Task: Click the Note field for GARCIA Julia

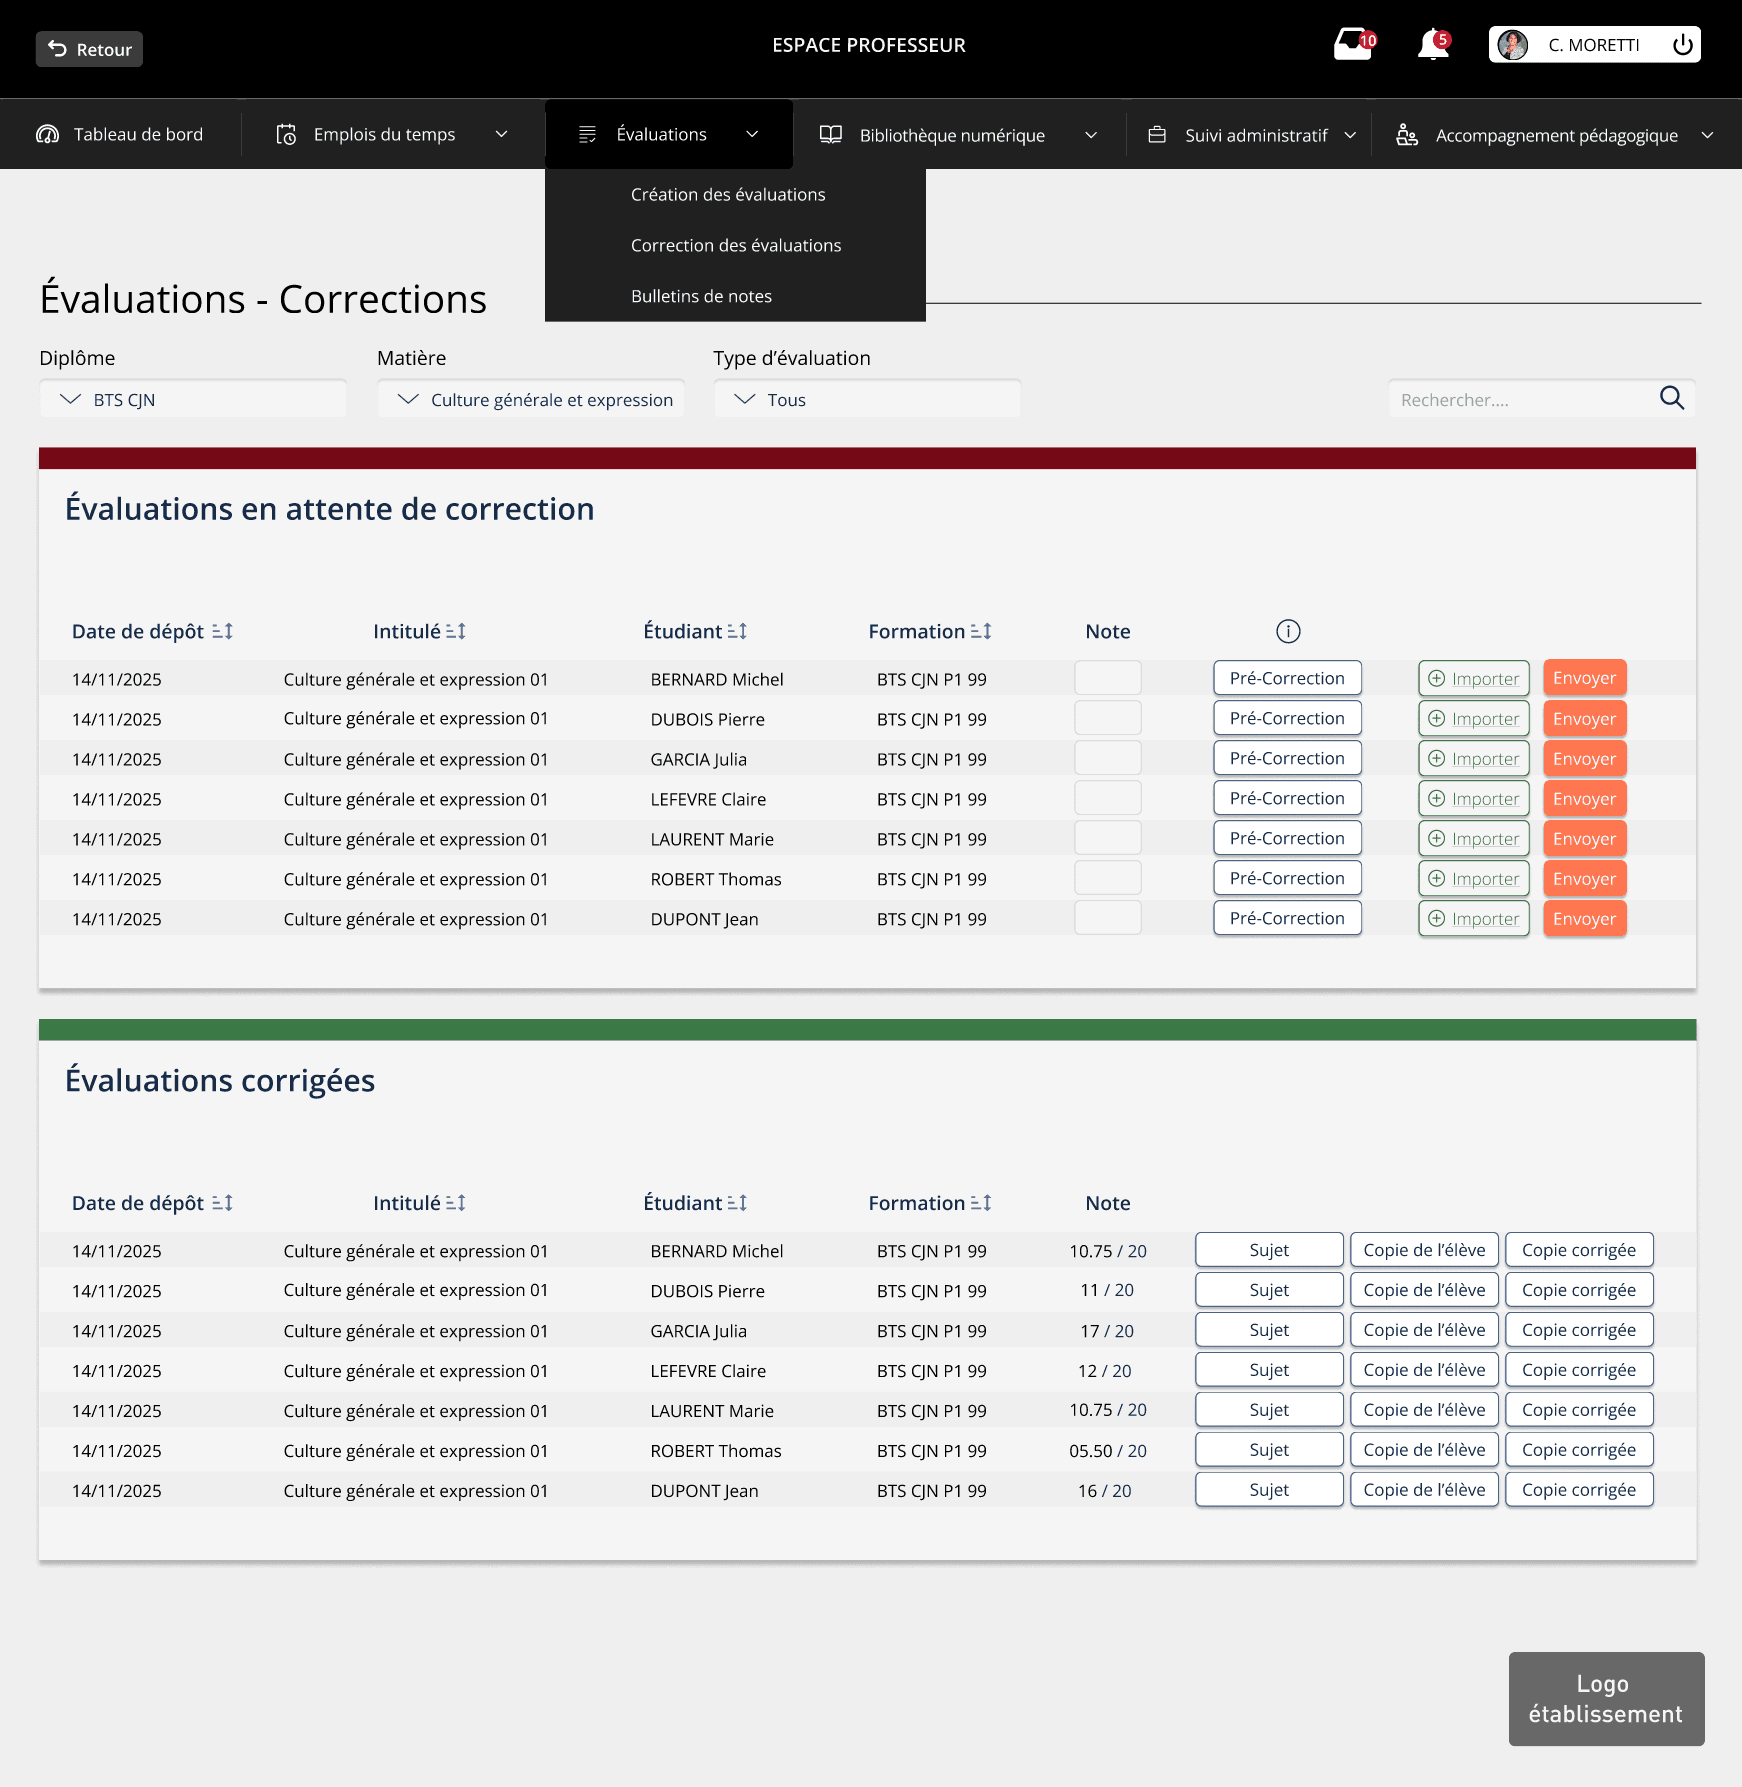Action: click(x=1107, y=758)
